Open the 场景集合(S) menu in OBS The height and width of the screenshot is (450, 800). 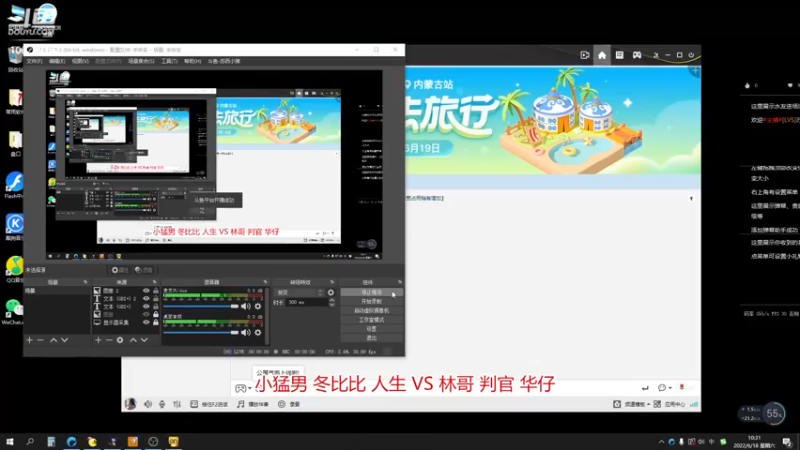(141, 61)
